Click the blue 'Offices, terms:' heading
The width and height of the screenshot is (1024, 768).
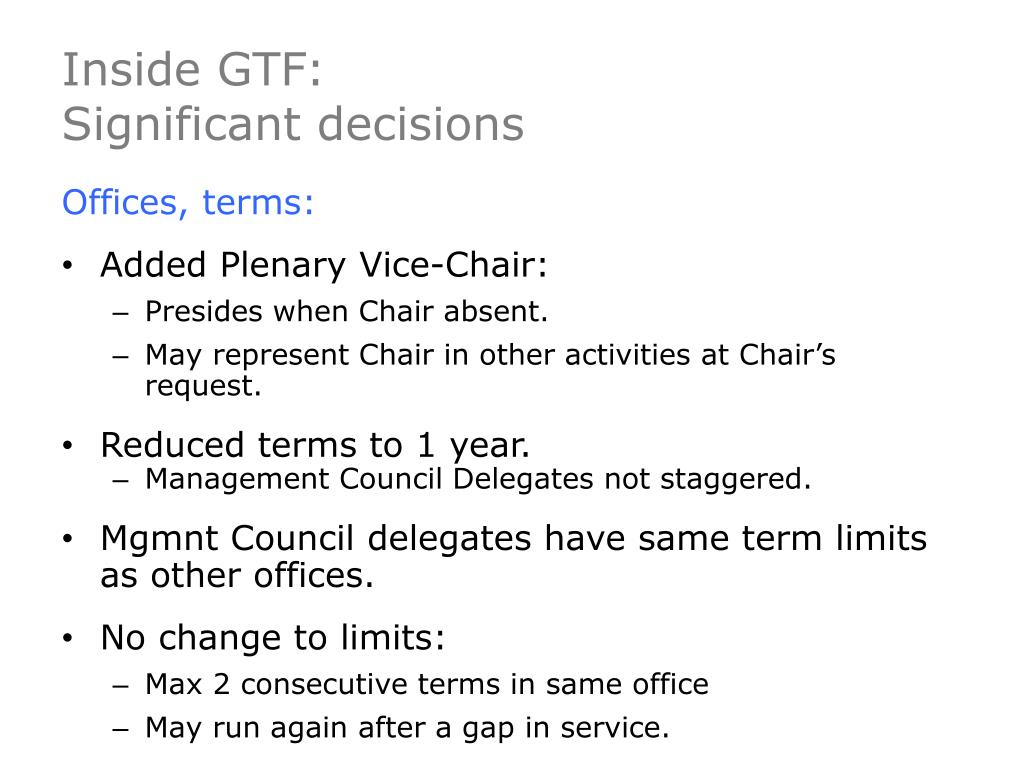coord(188,202)
